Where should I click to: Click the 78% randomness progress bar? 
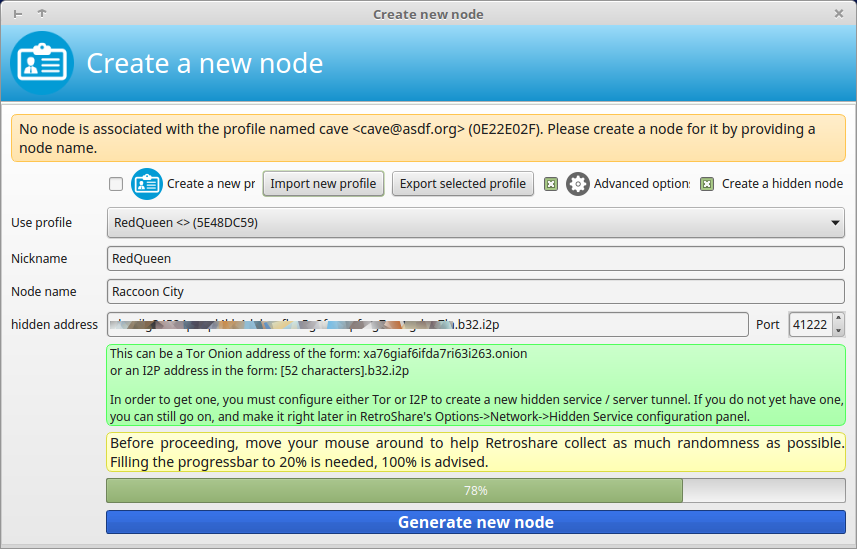pos(476,490)
